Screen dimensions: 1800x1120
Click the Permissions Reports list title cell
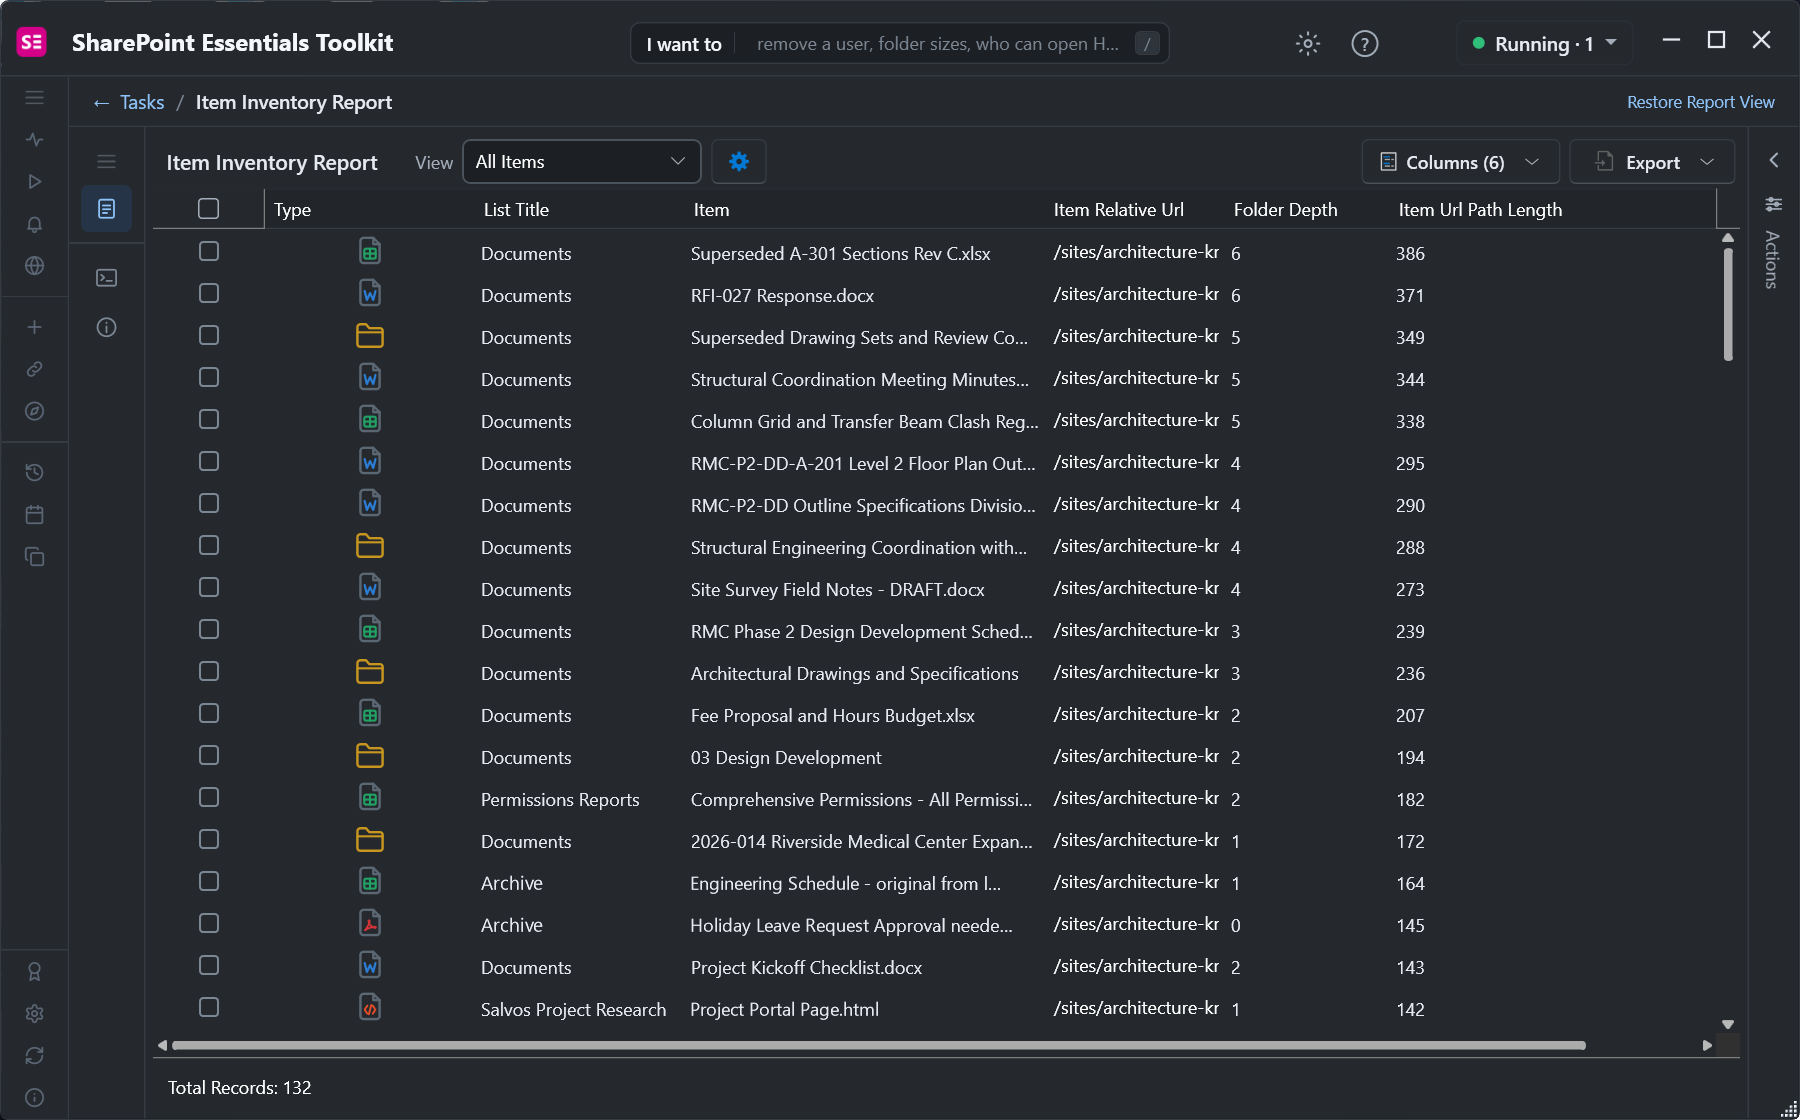pos(560,799)
